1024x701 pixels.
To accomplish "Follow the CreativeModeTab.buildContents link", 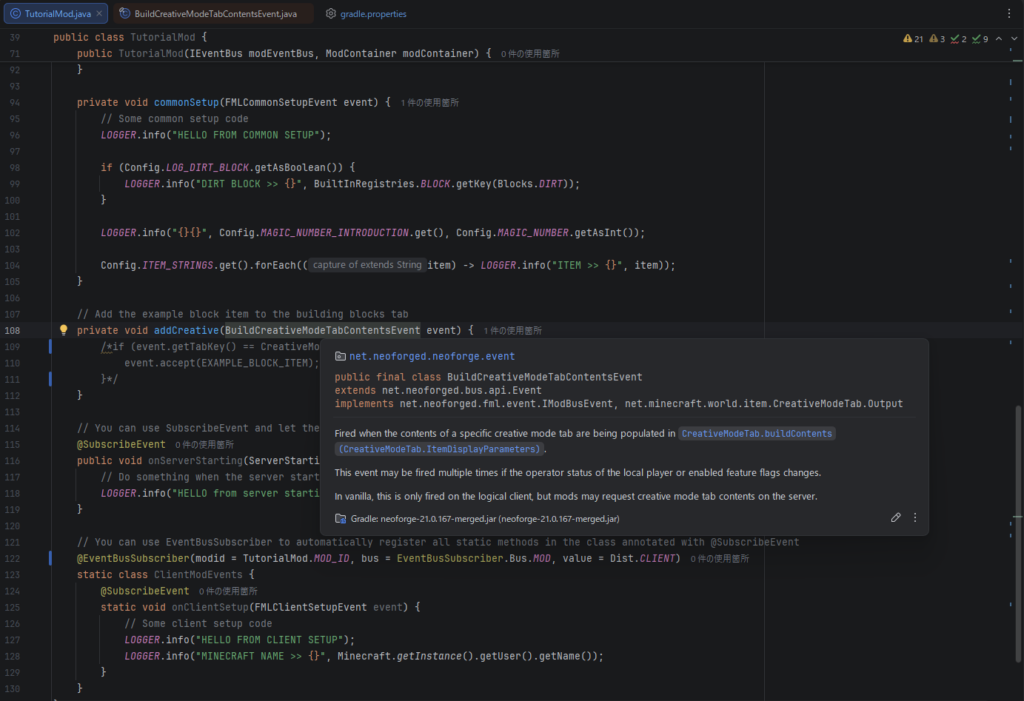I will pyautogui.click(x=757, y=433).
